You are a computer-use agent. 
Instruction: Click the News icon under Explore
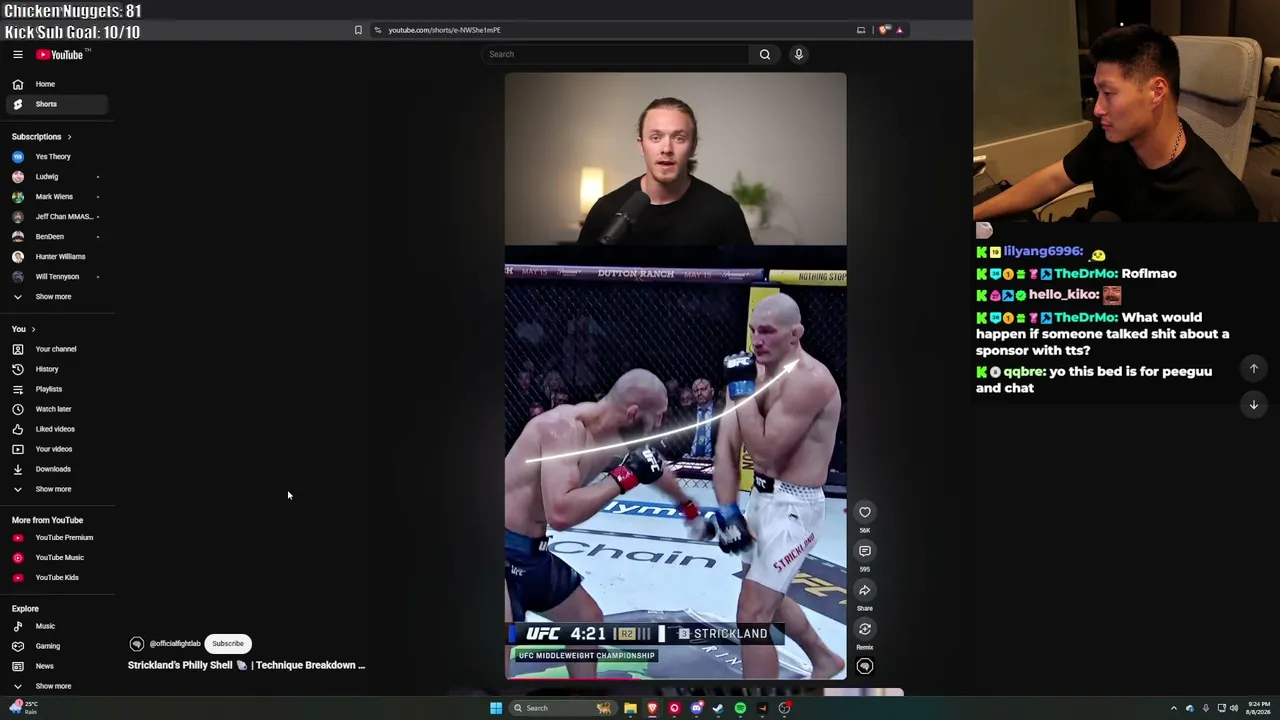click(x=18, y=666)
